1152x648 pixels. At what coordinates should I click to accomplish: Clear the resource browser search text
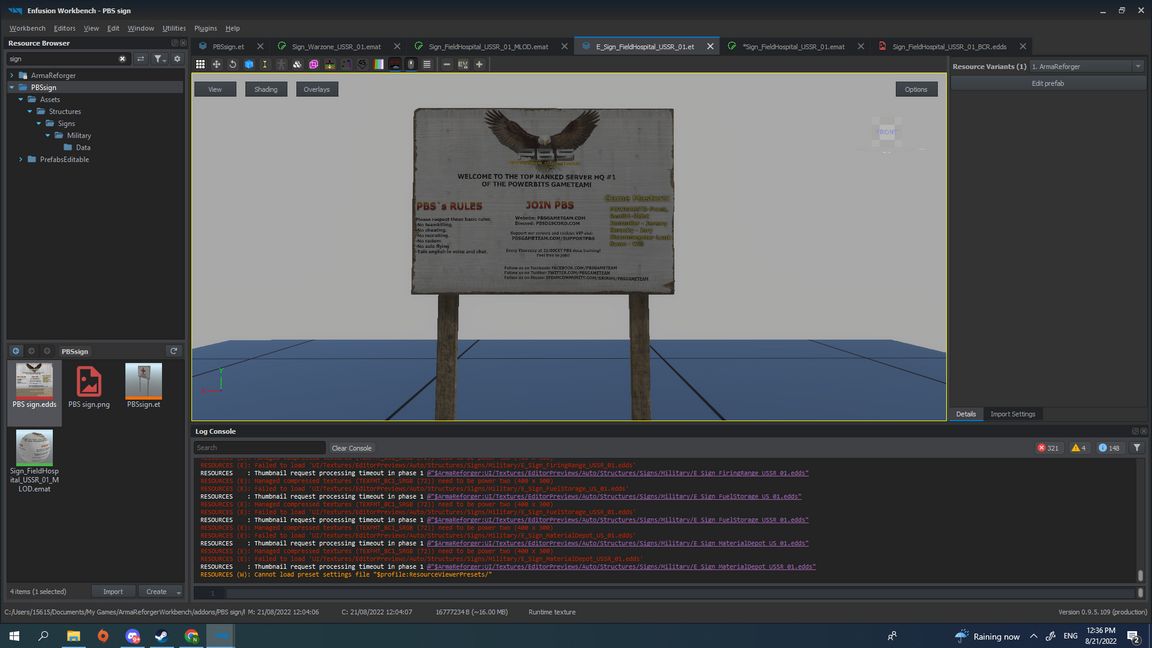pos(123,59)
